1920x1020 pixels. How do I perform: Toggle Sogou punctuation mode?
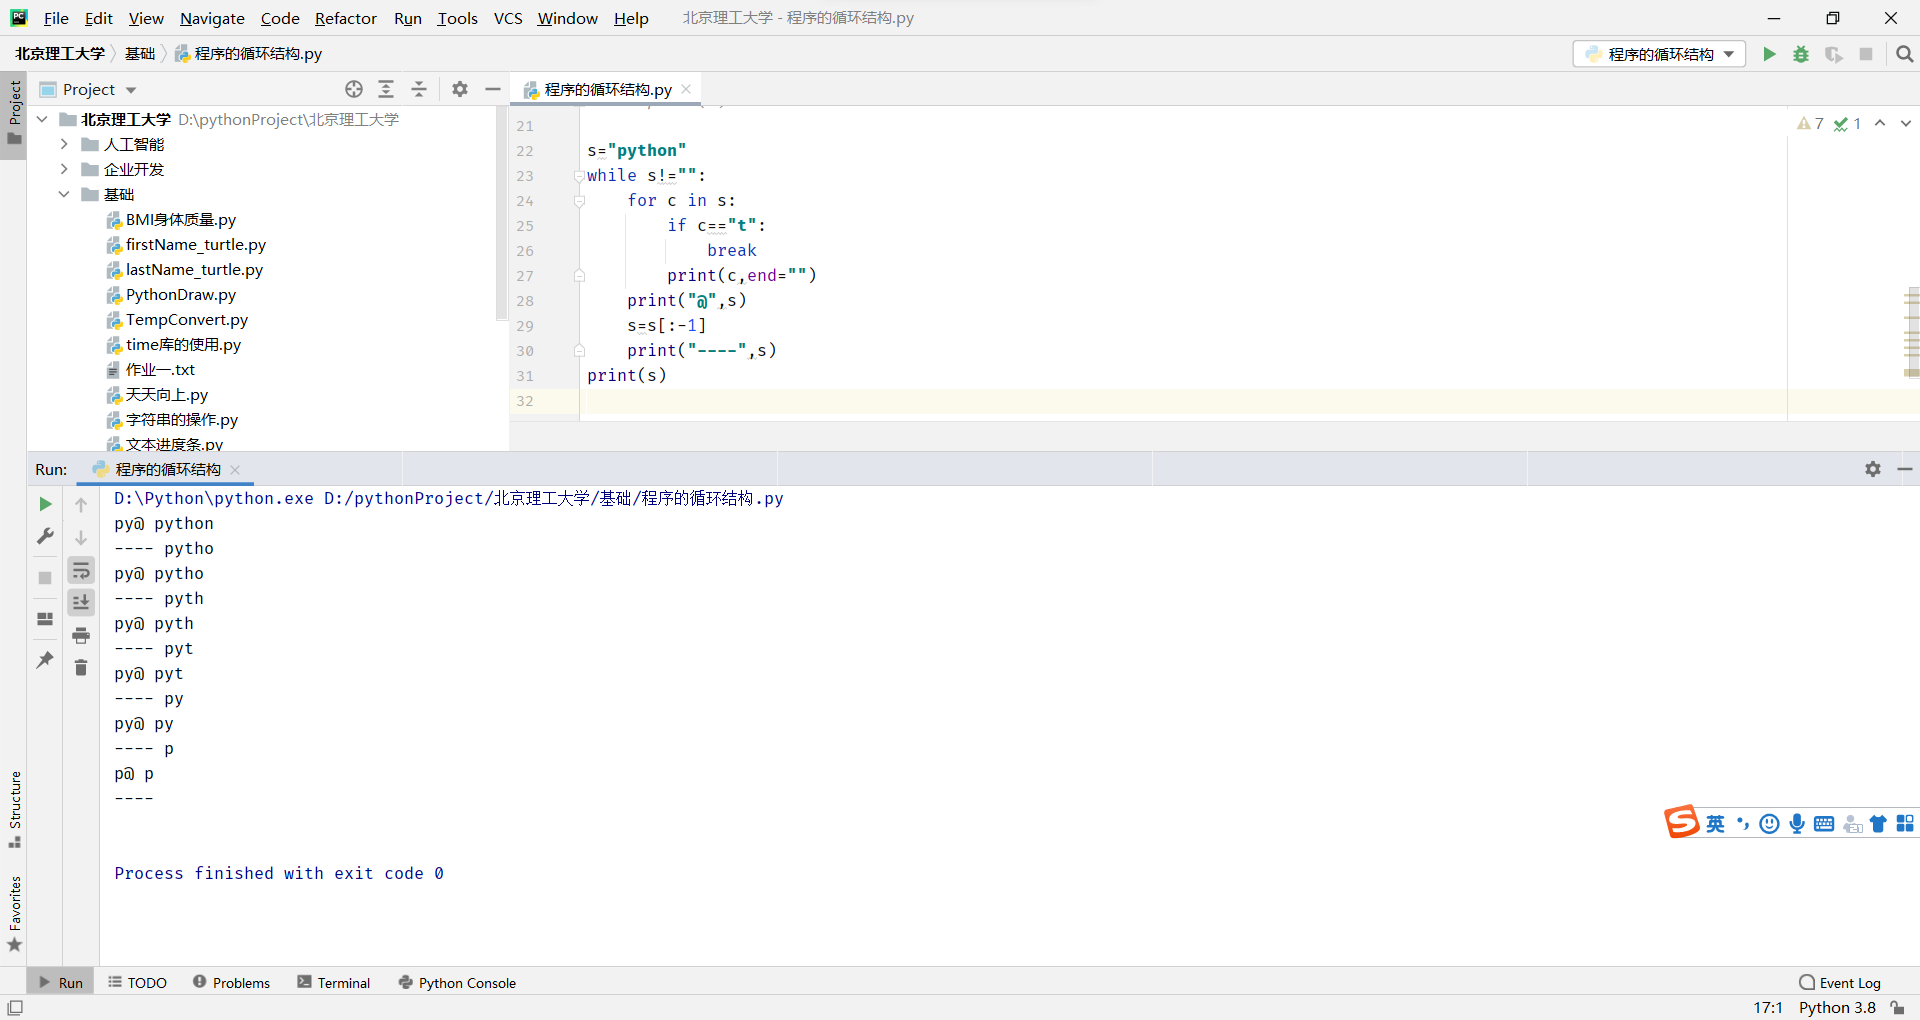coord(1743,823)
